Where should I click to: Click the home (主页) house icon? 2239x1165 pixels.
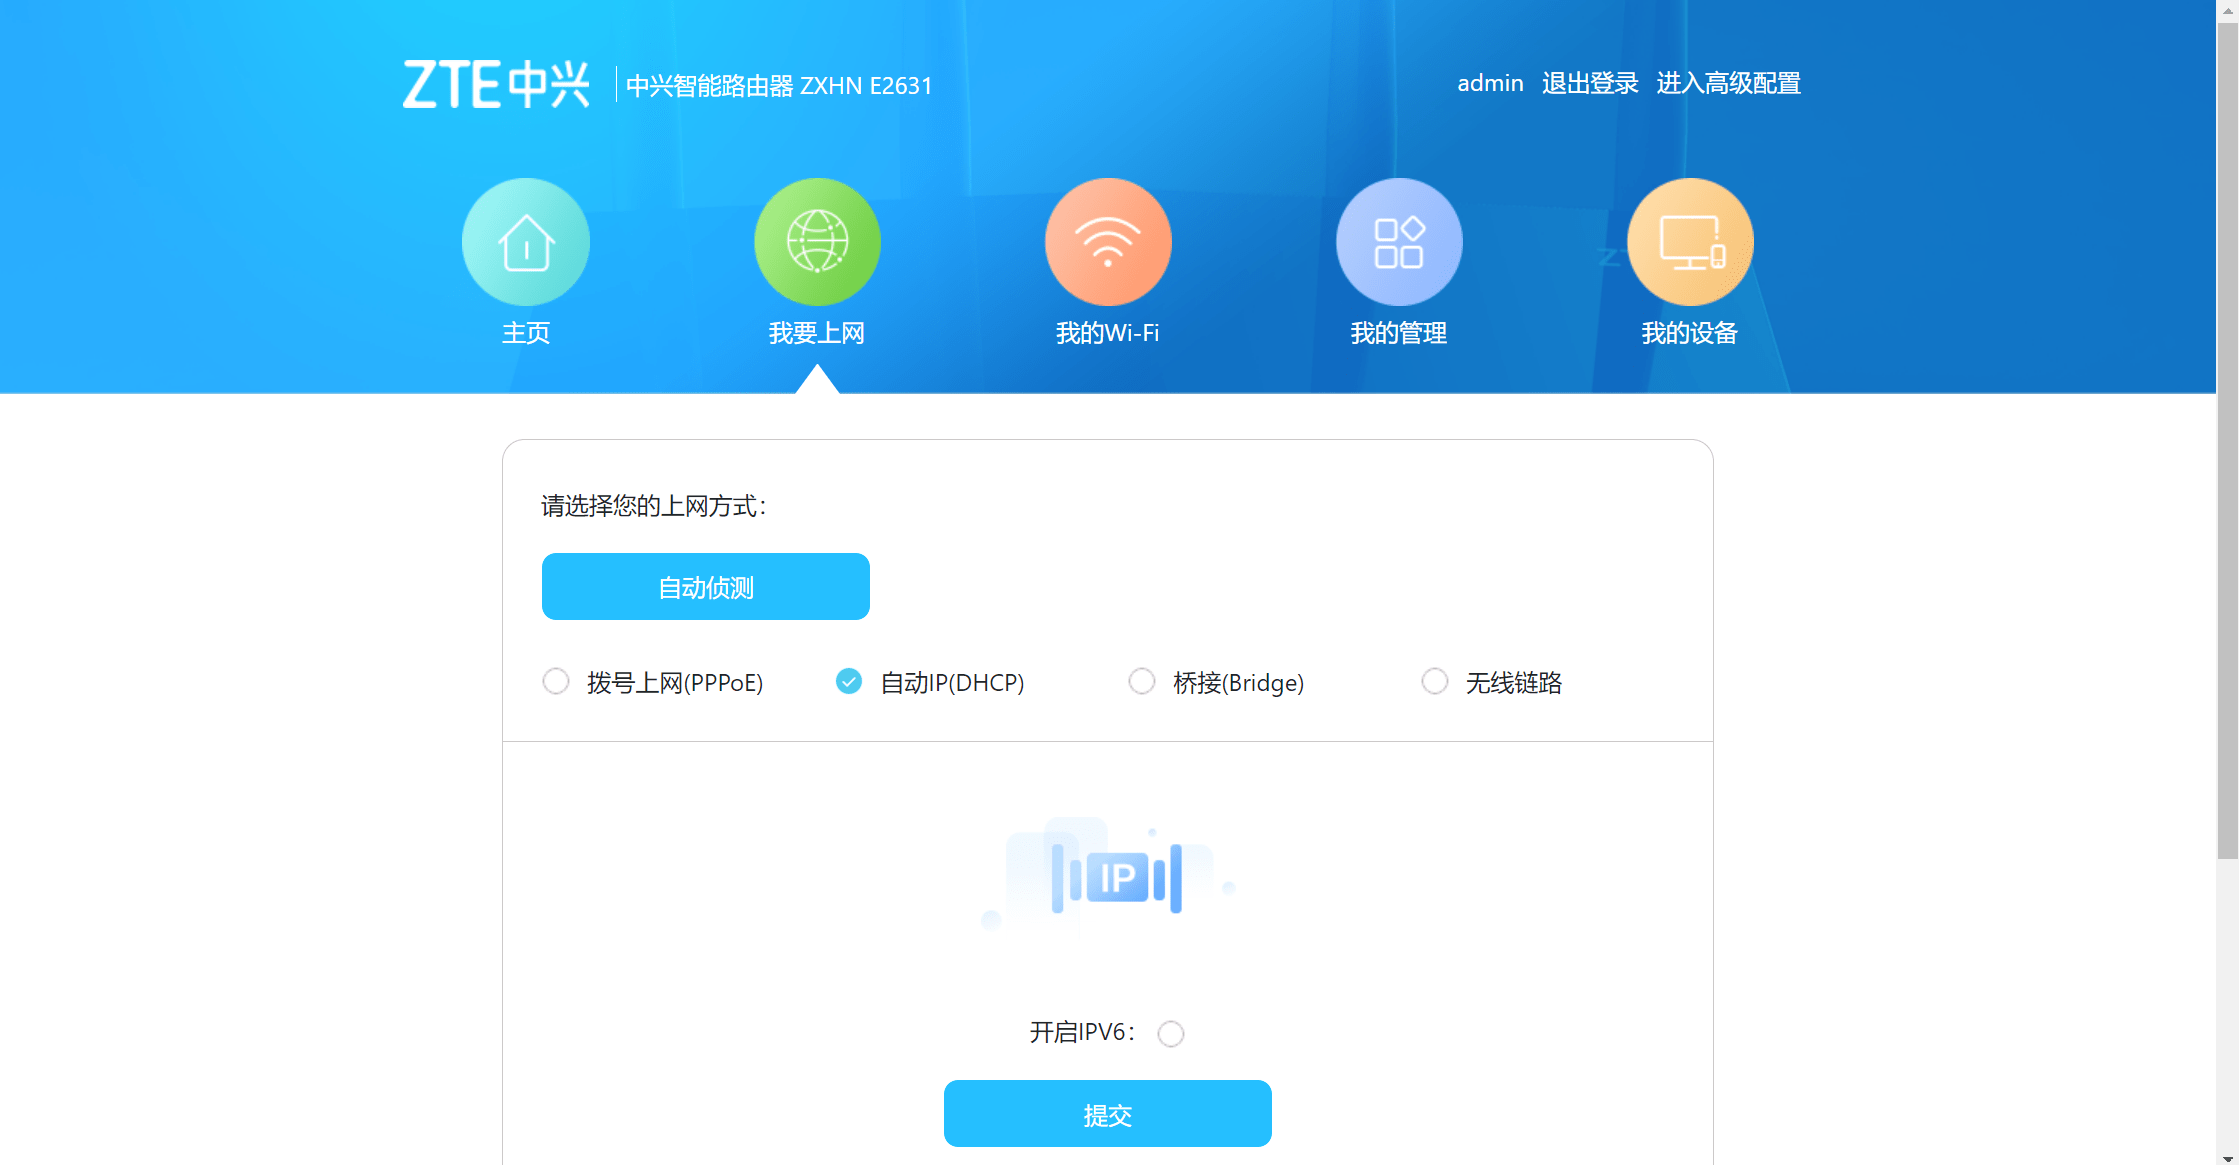click(x=526, y=242)
